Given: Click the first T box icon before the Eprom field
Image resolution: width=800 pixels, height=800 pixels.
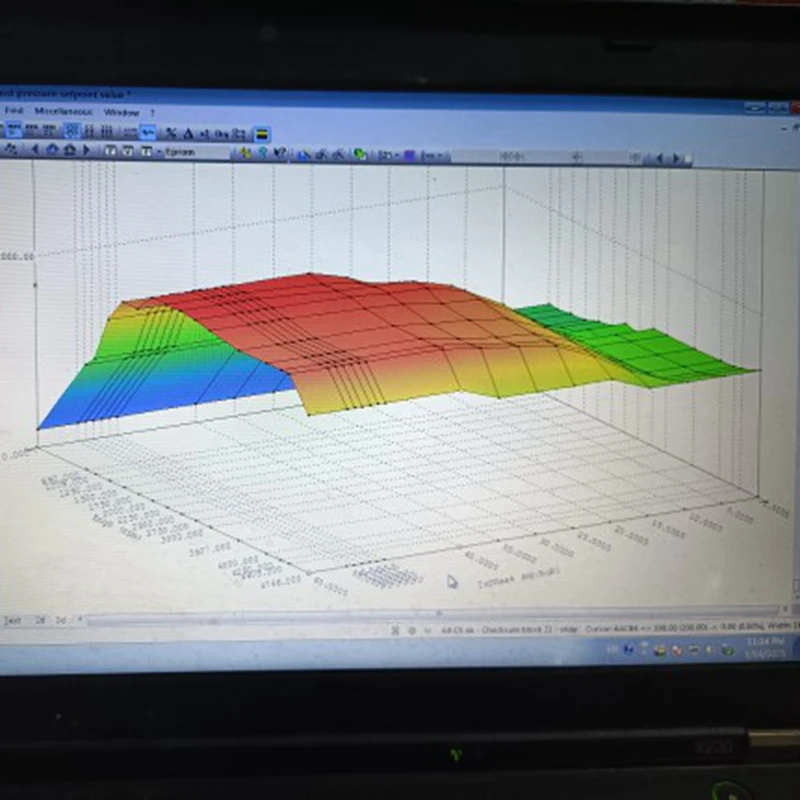Looking at the screenshot, I should (110, 151).
